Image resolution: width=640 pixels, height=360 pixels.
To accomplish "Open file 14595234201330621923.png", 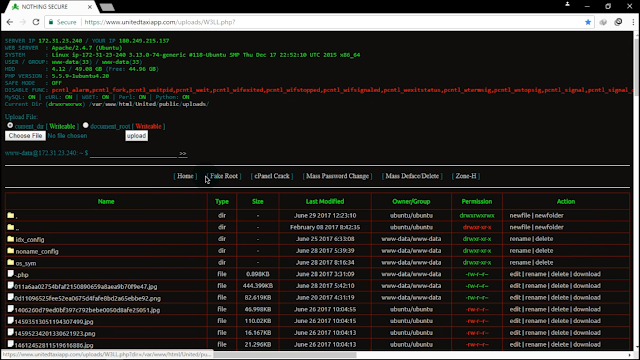I will click(55, 333).
